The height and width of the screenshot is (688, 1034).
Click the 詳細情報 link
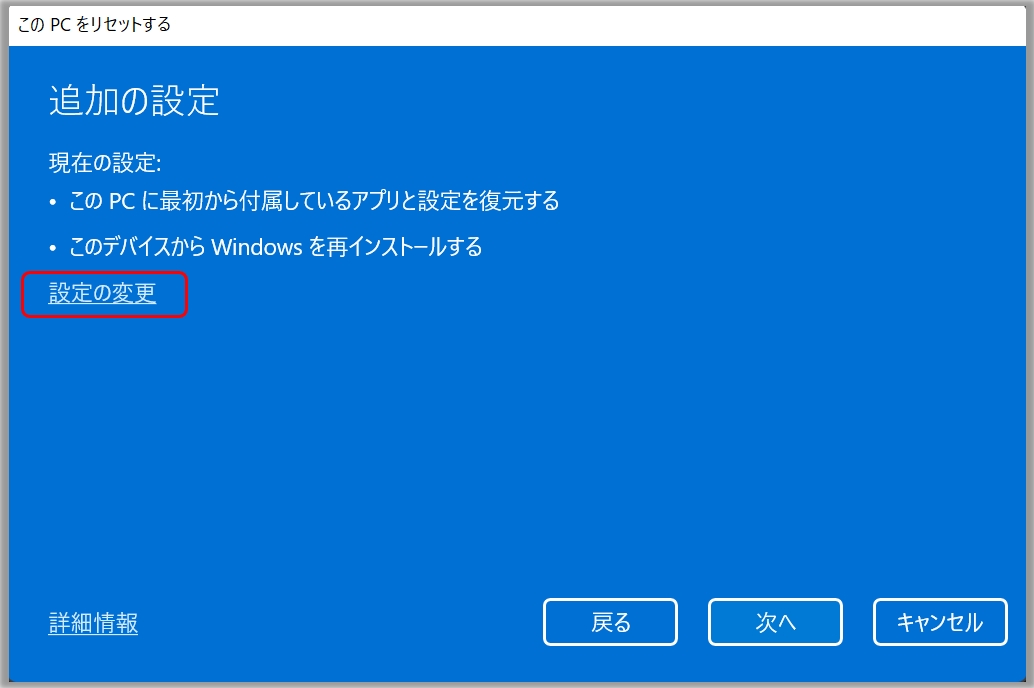tap(93, 623)
